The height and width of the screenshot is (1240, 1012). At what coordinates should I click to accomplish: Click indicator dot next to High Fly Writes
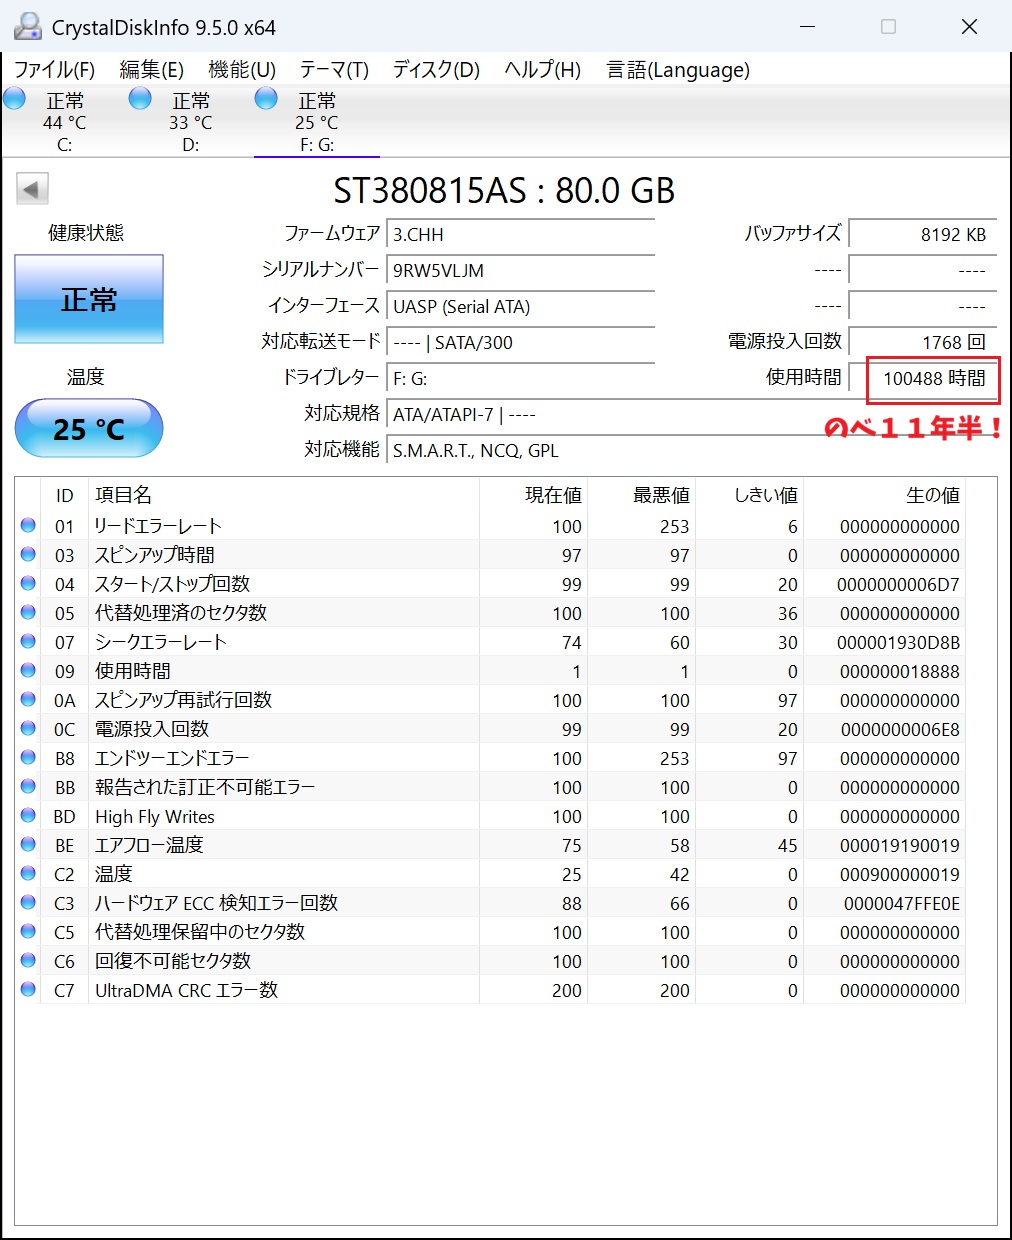click(x=28, y=815)
